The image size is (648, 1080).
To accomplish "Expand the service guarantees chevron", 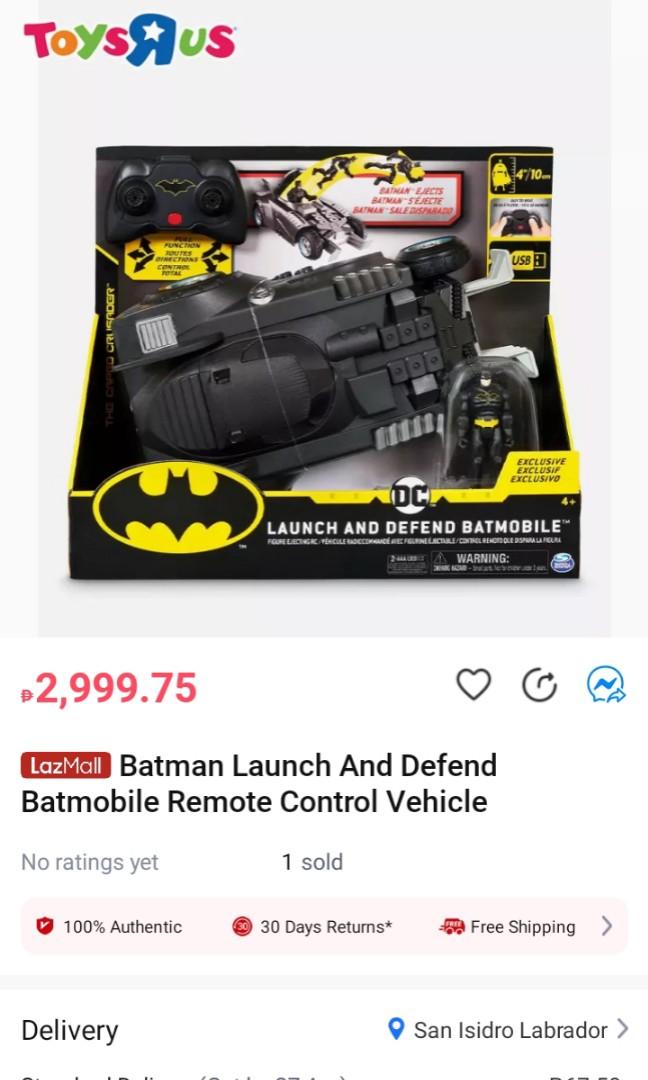I will (607, 926).
